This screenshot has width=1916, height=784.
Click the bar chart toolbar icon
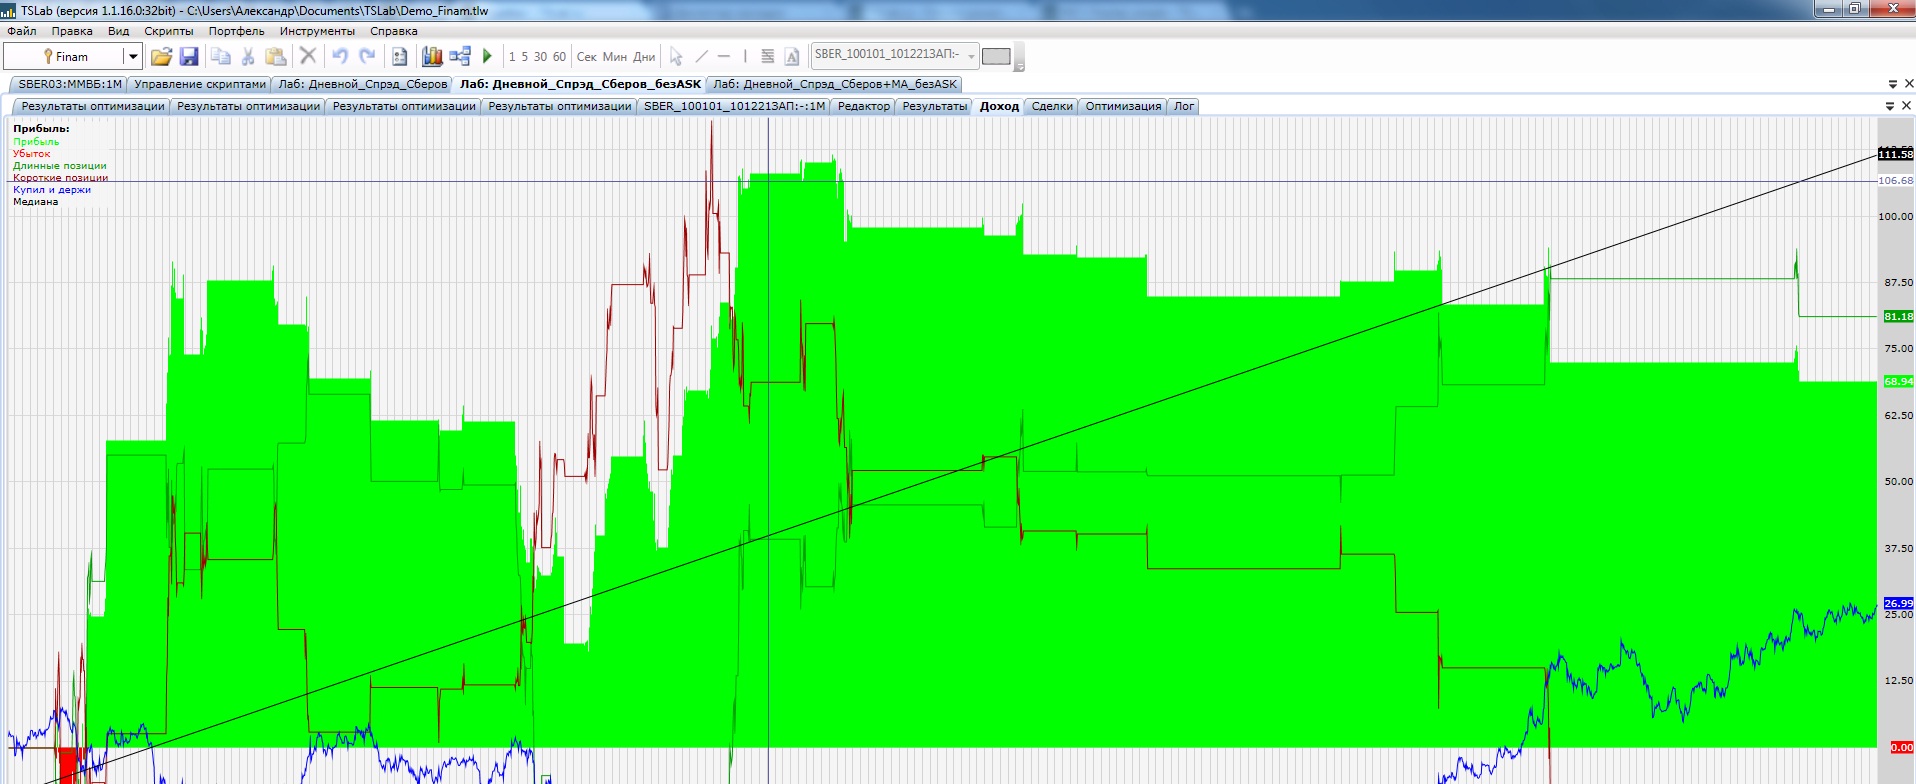pos(432,57)
